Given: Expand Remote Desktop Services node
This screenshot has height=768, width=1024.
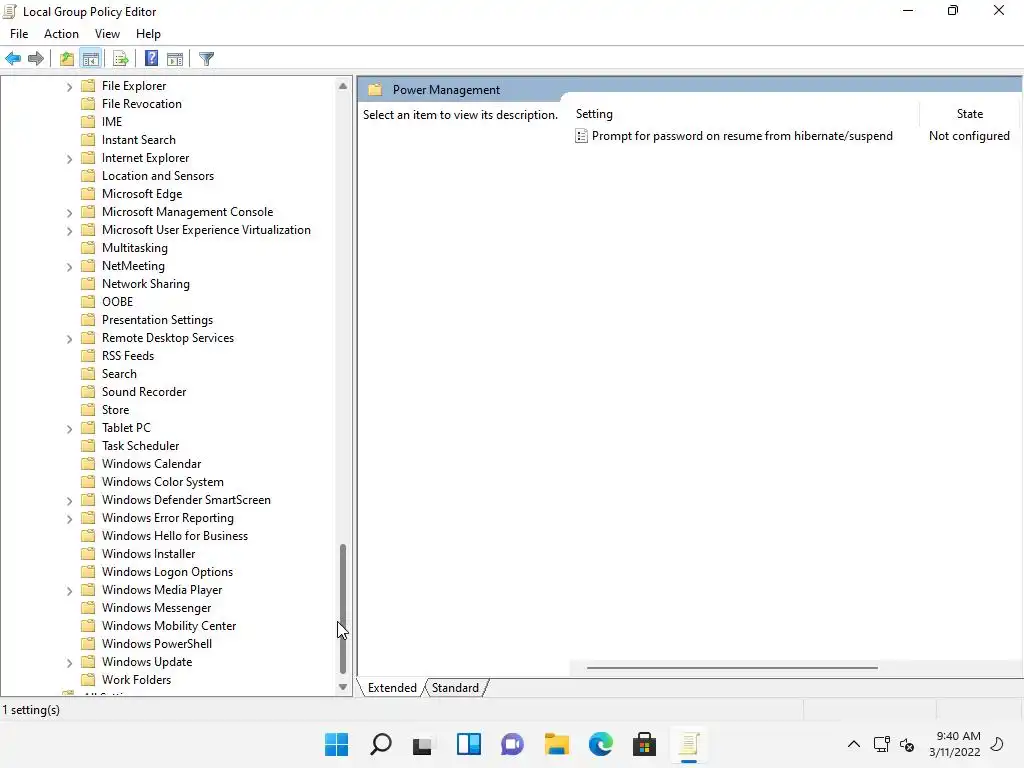Looking at the screenshot, I should click(69, 338).
